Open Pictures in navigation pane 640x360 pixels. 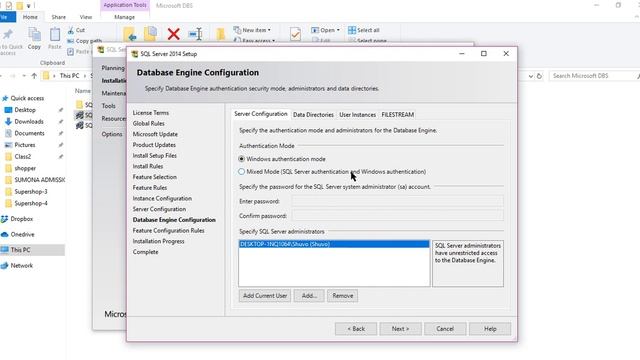pyautogui.click(x=24, y=145)
